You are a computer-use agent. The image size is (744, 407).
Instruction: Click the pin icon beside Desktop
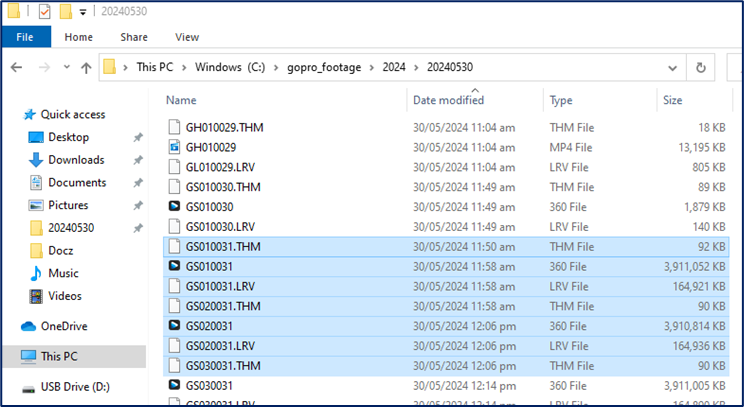138,137
